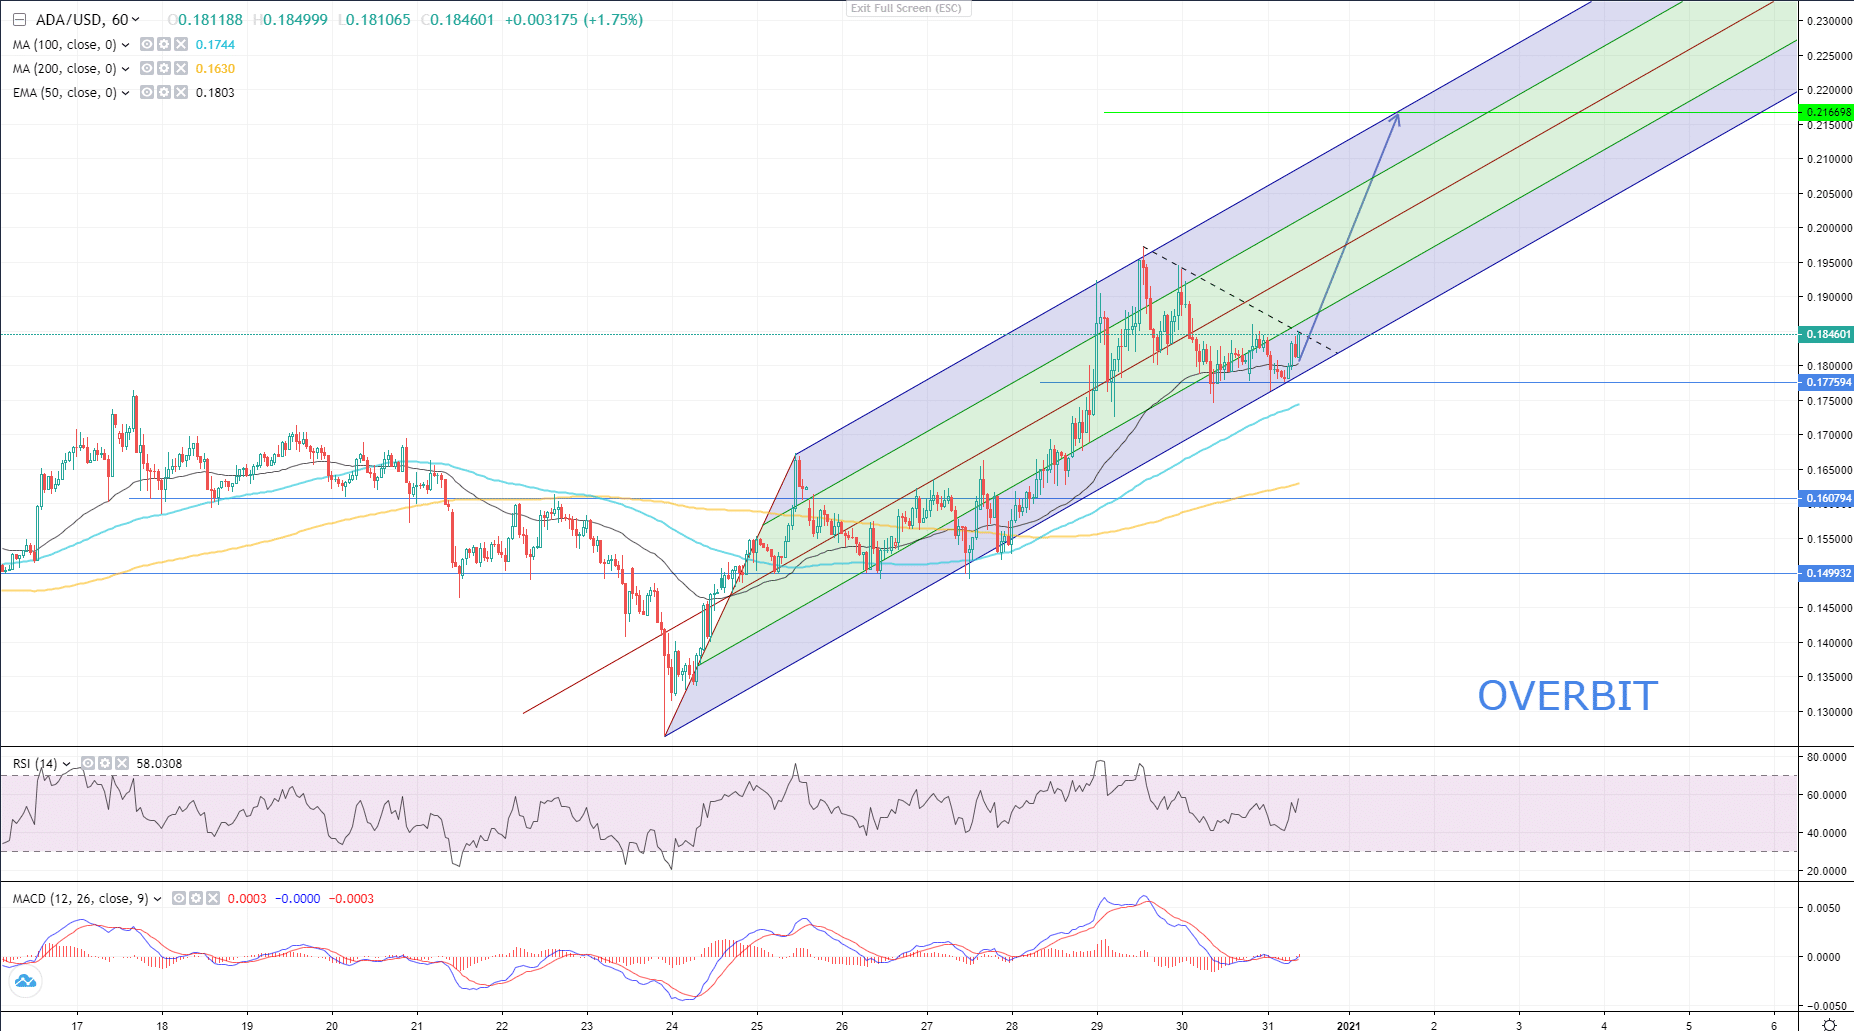
Task: Open chart settings gear at bottom right
Action: pos(1829,1024)
